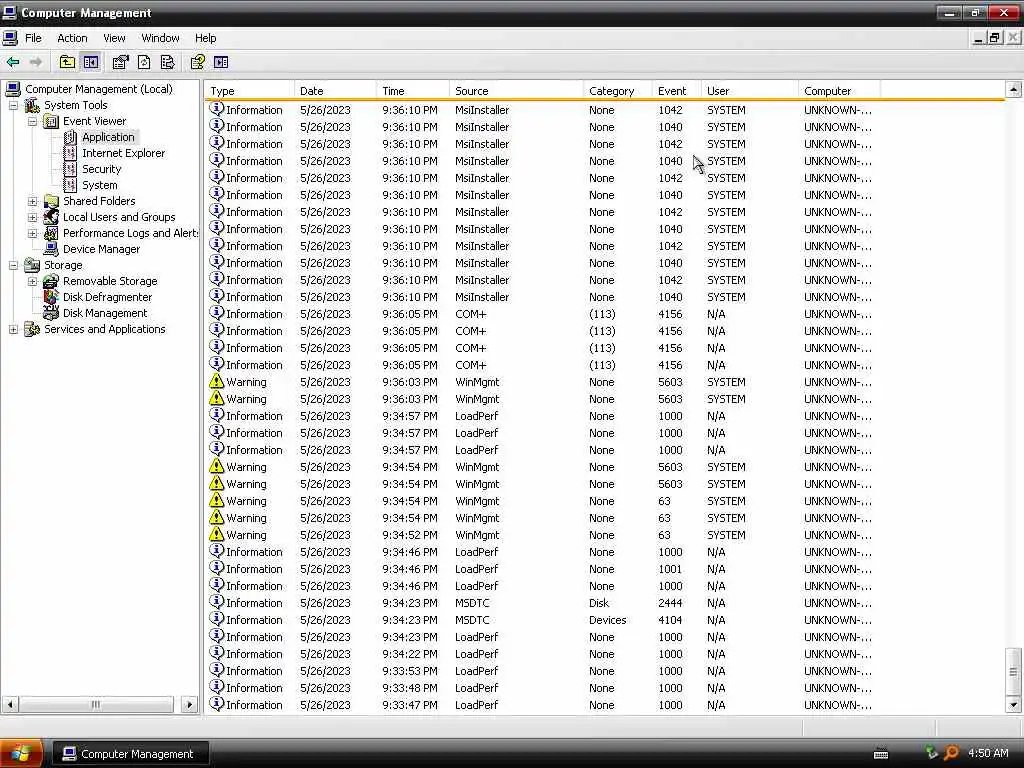Open Device Manager in the tree

pos(101,249)
